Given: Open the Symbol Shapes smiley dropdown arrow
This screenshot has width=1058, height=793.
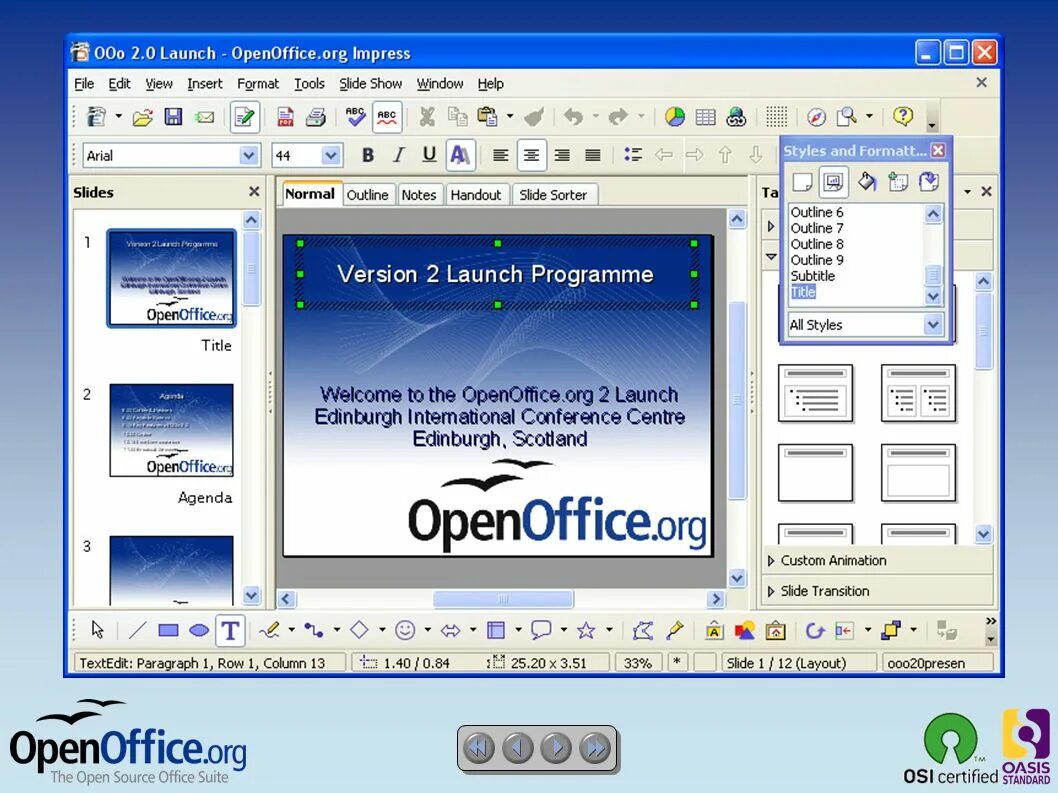Looking at the screenshot, I should pos(428,630).
